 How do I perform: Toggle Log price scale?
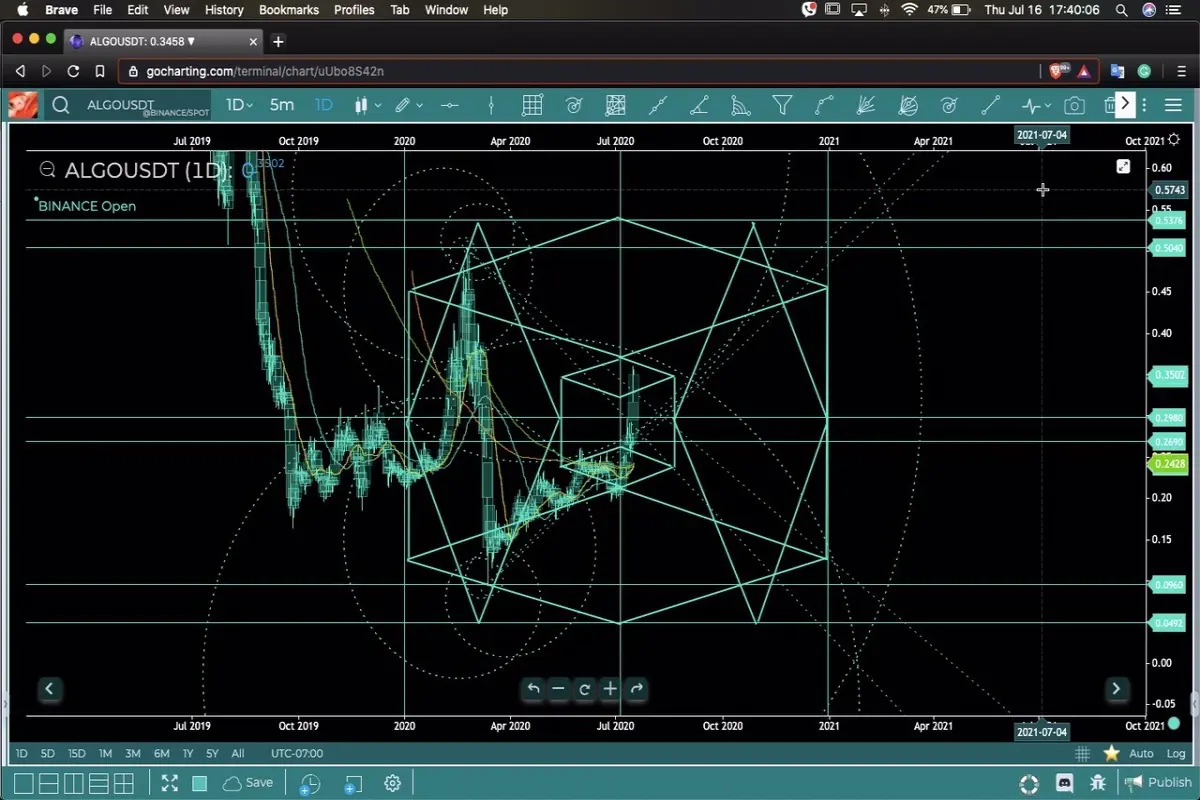[x=1176, y=754]
